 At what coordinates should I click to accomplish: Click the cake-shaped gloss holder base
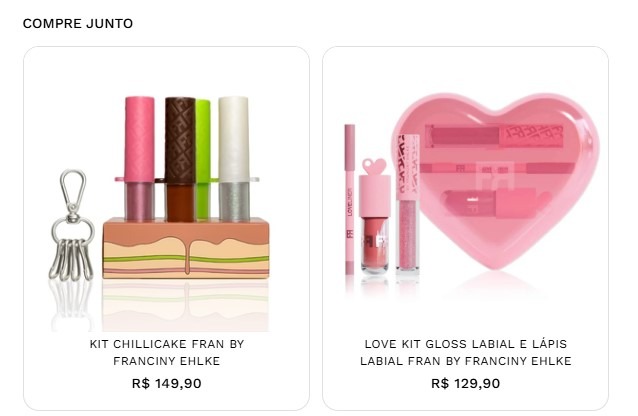[x=186, y=248]
